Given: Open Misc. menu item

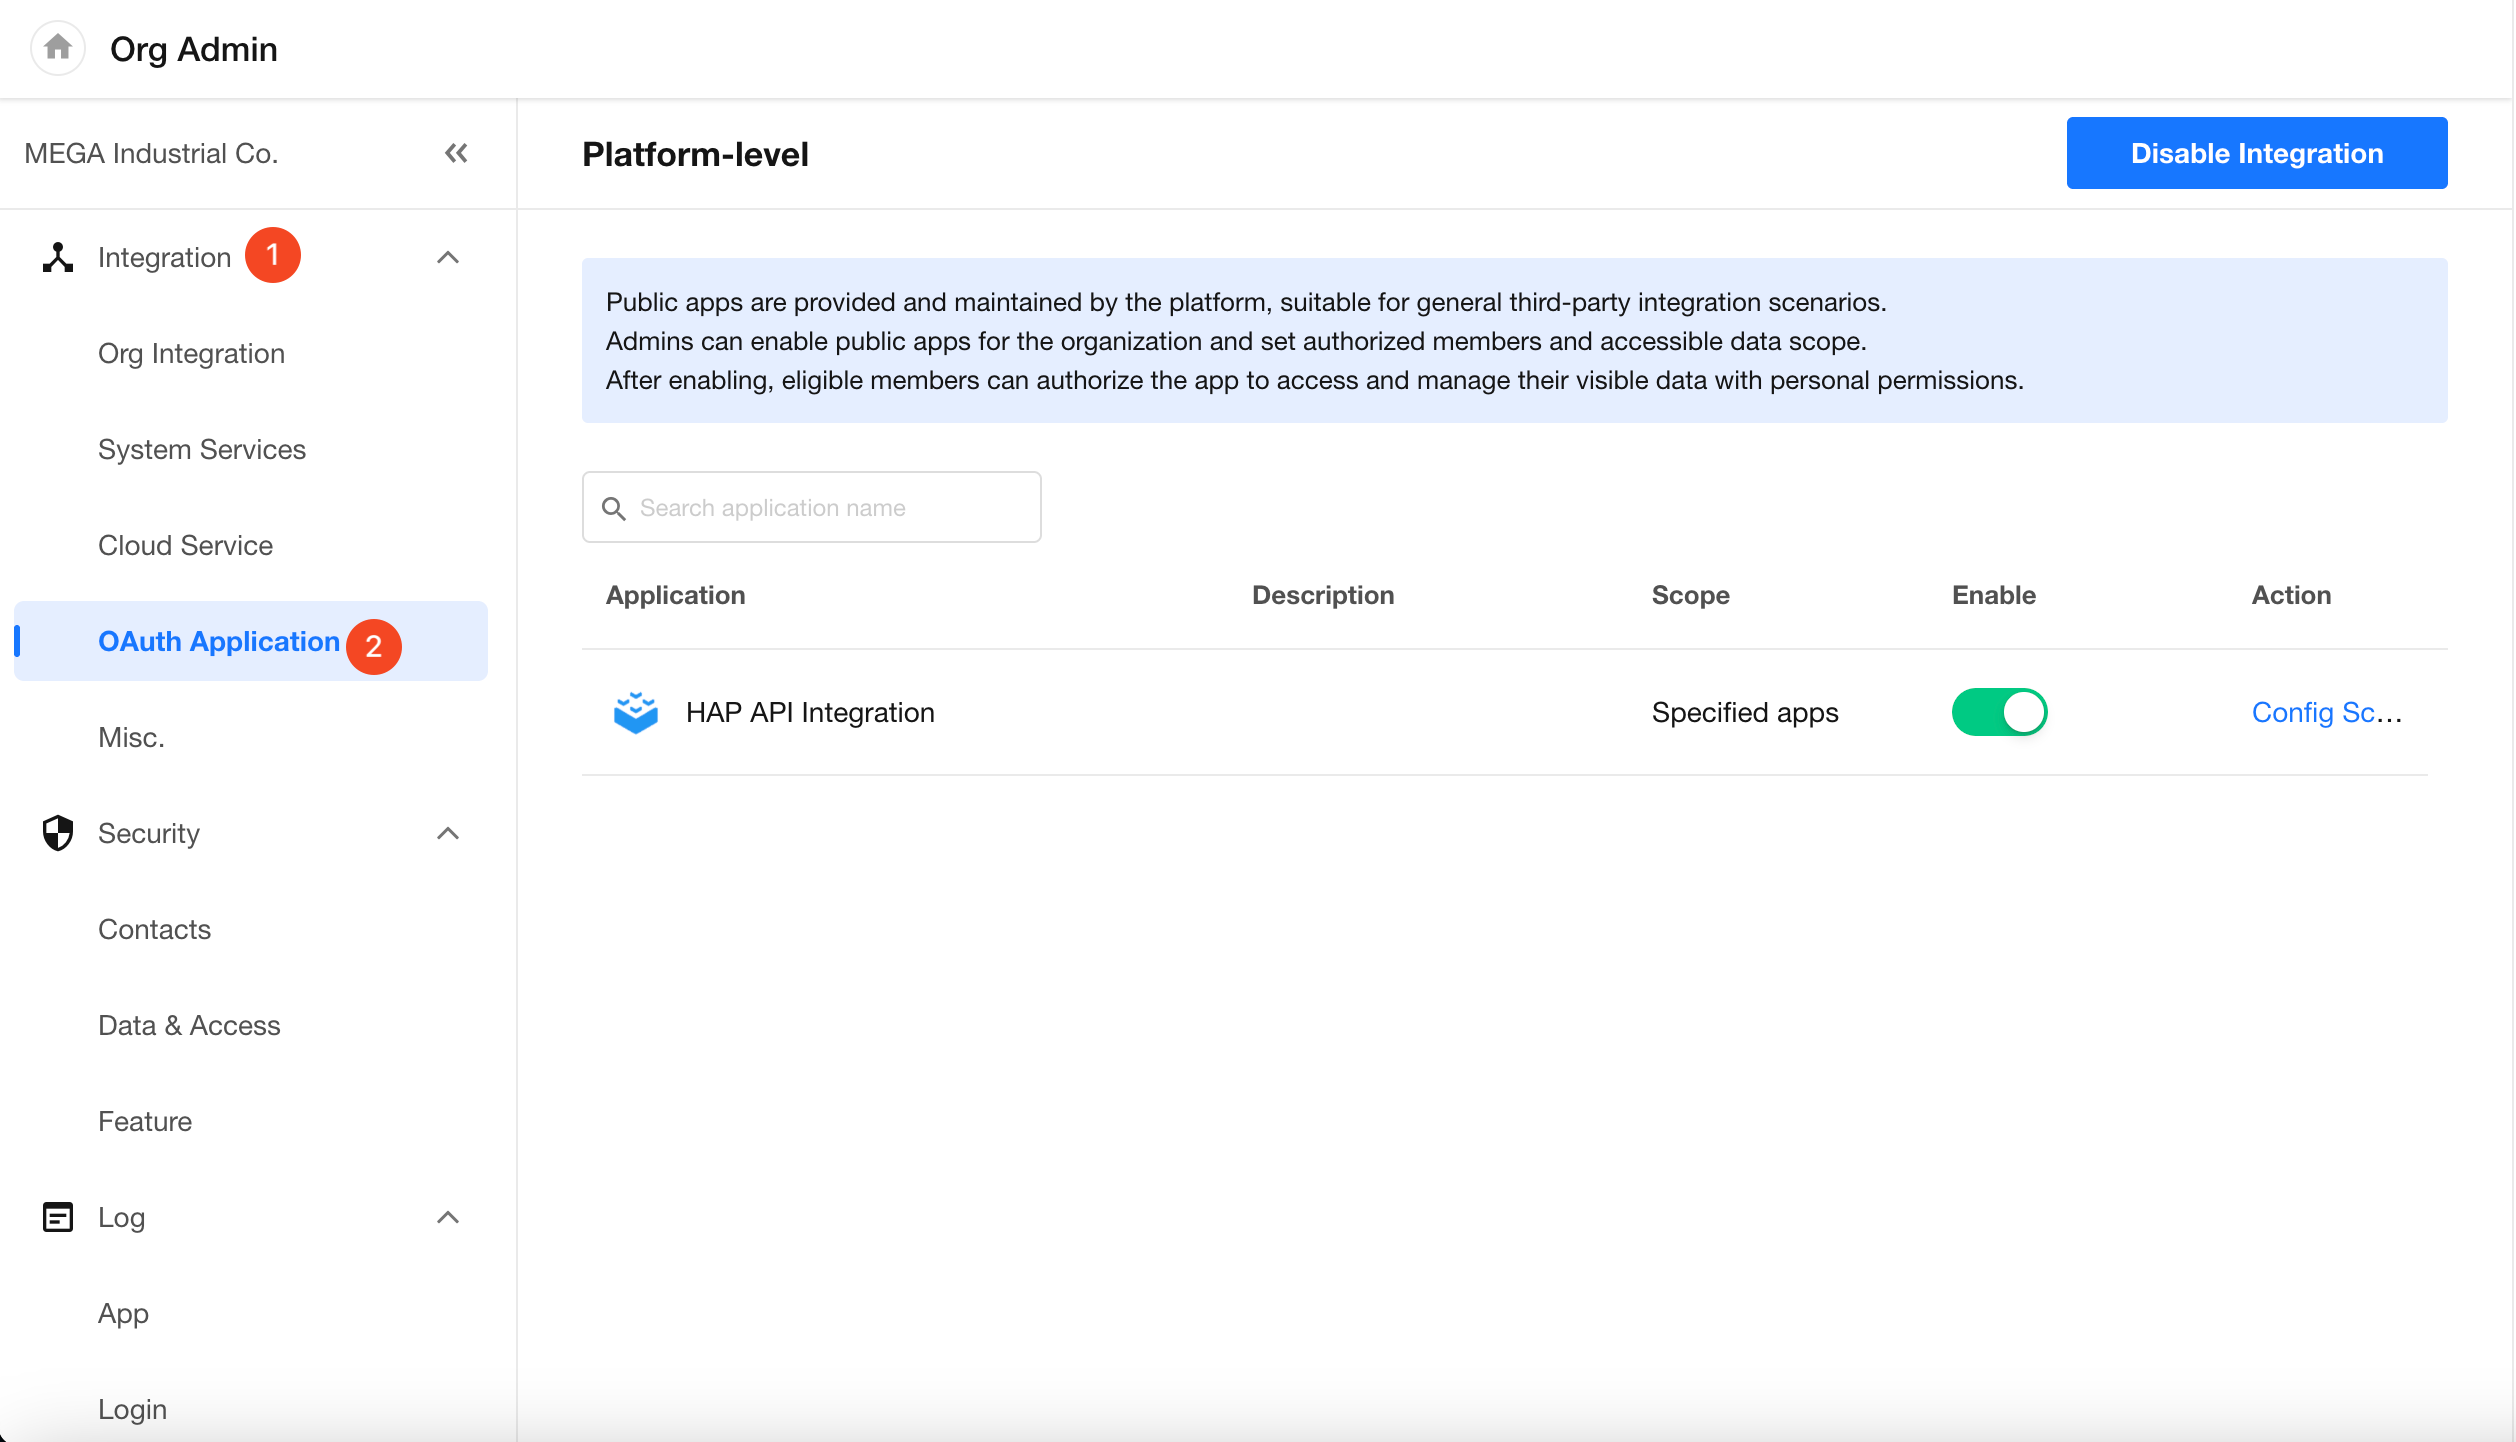Looking at the screenshot, I should 251,737.
